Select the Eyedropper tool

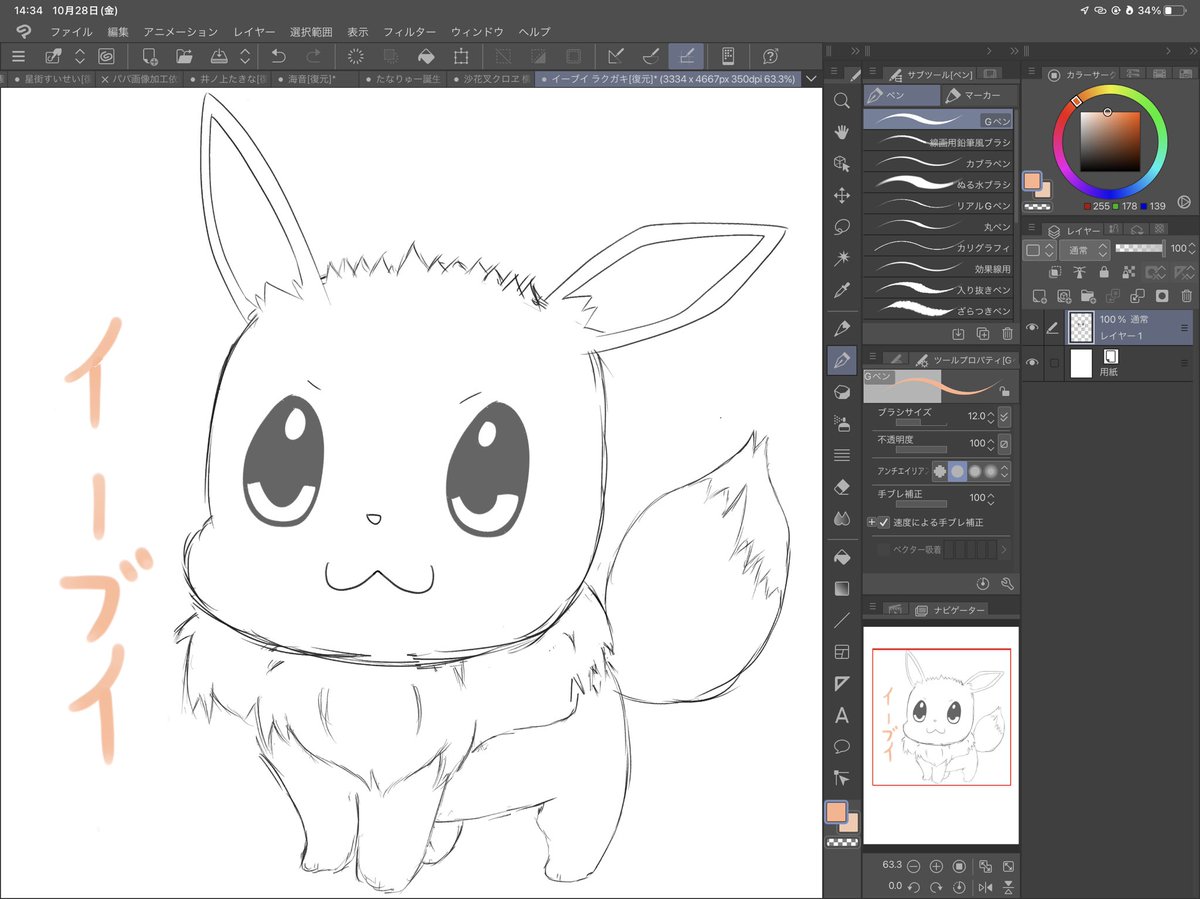(x=842, y=290)
